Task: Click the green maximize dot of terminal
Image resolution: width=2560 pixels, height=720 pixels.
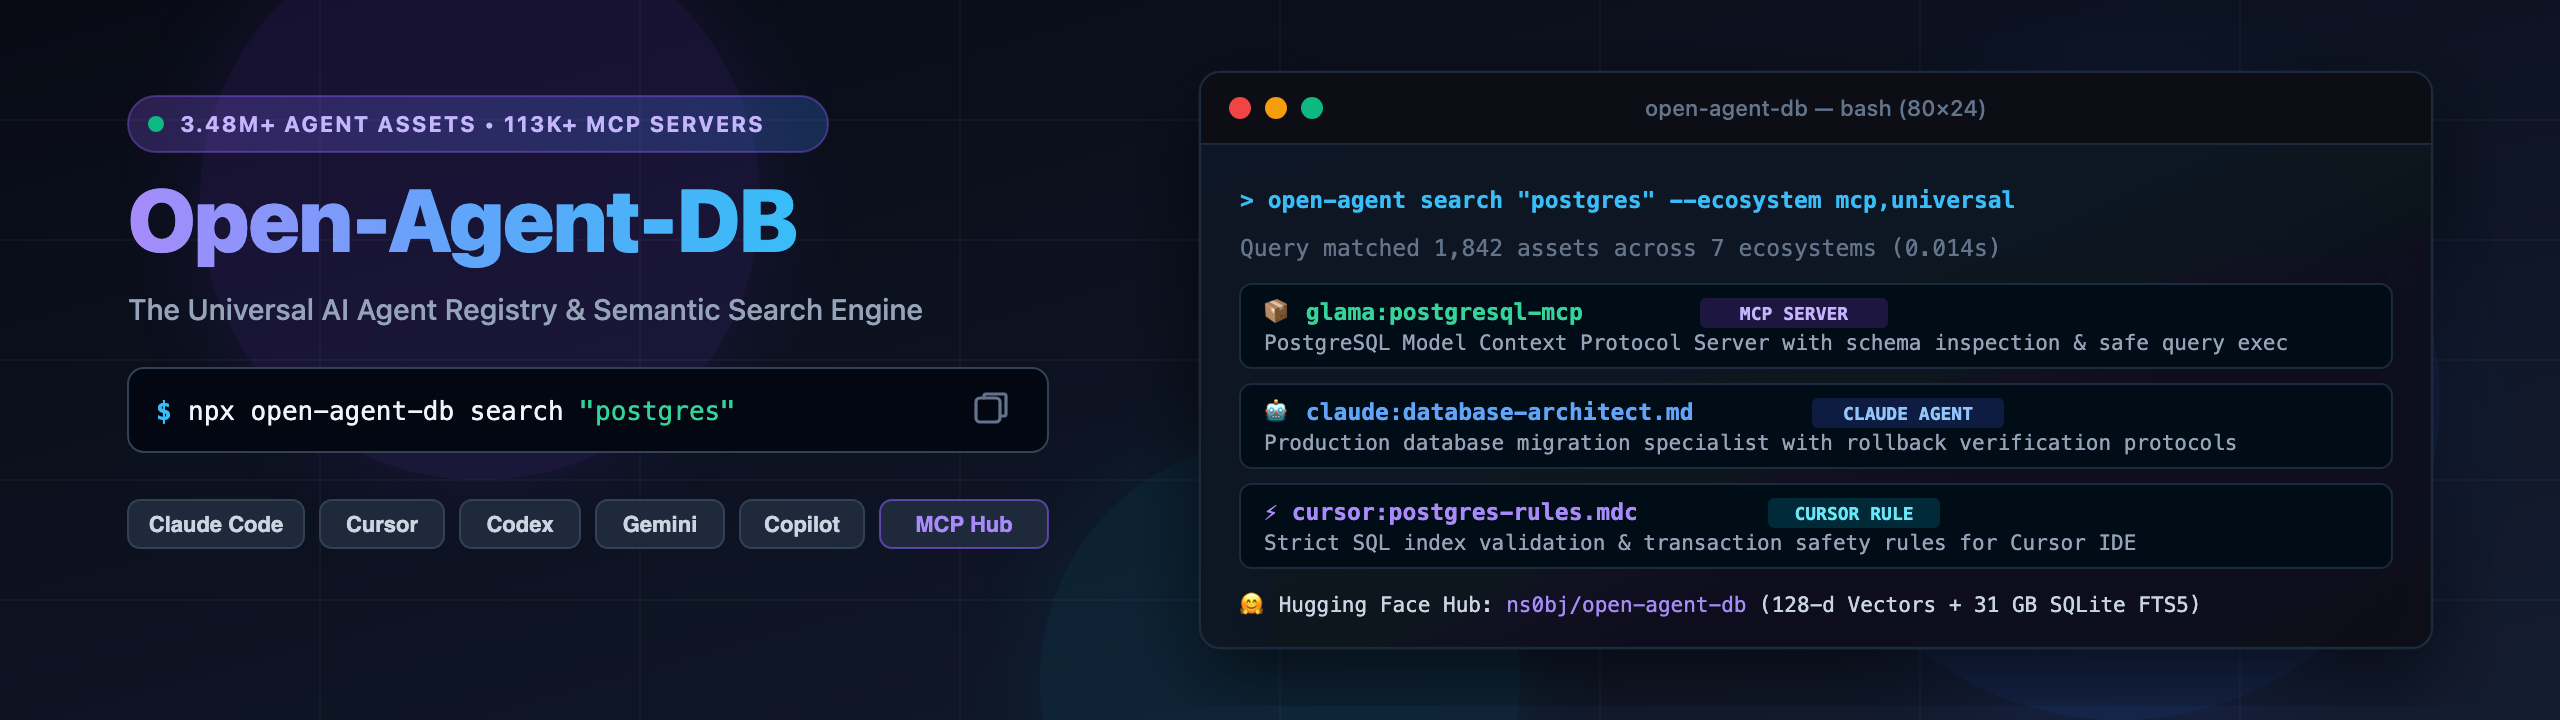Action: pos(1312,108)
